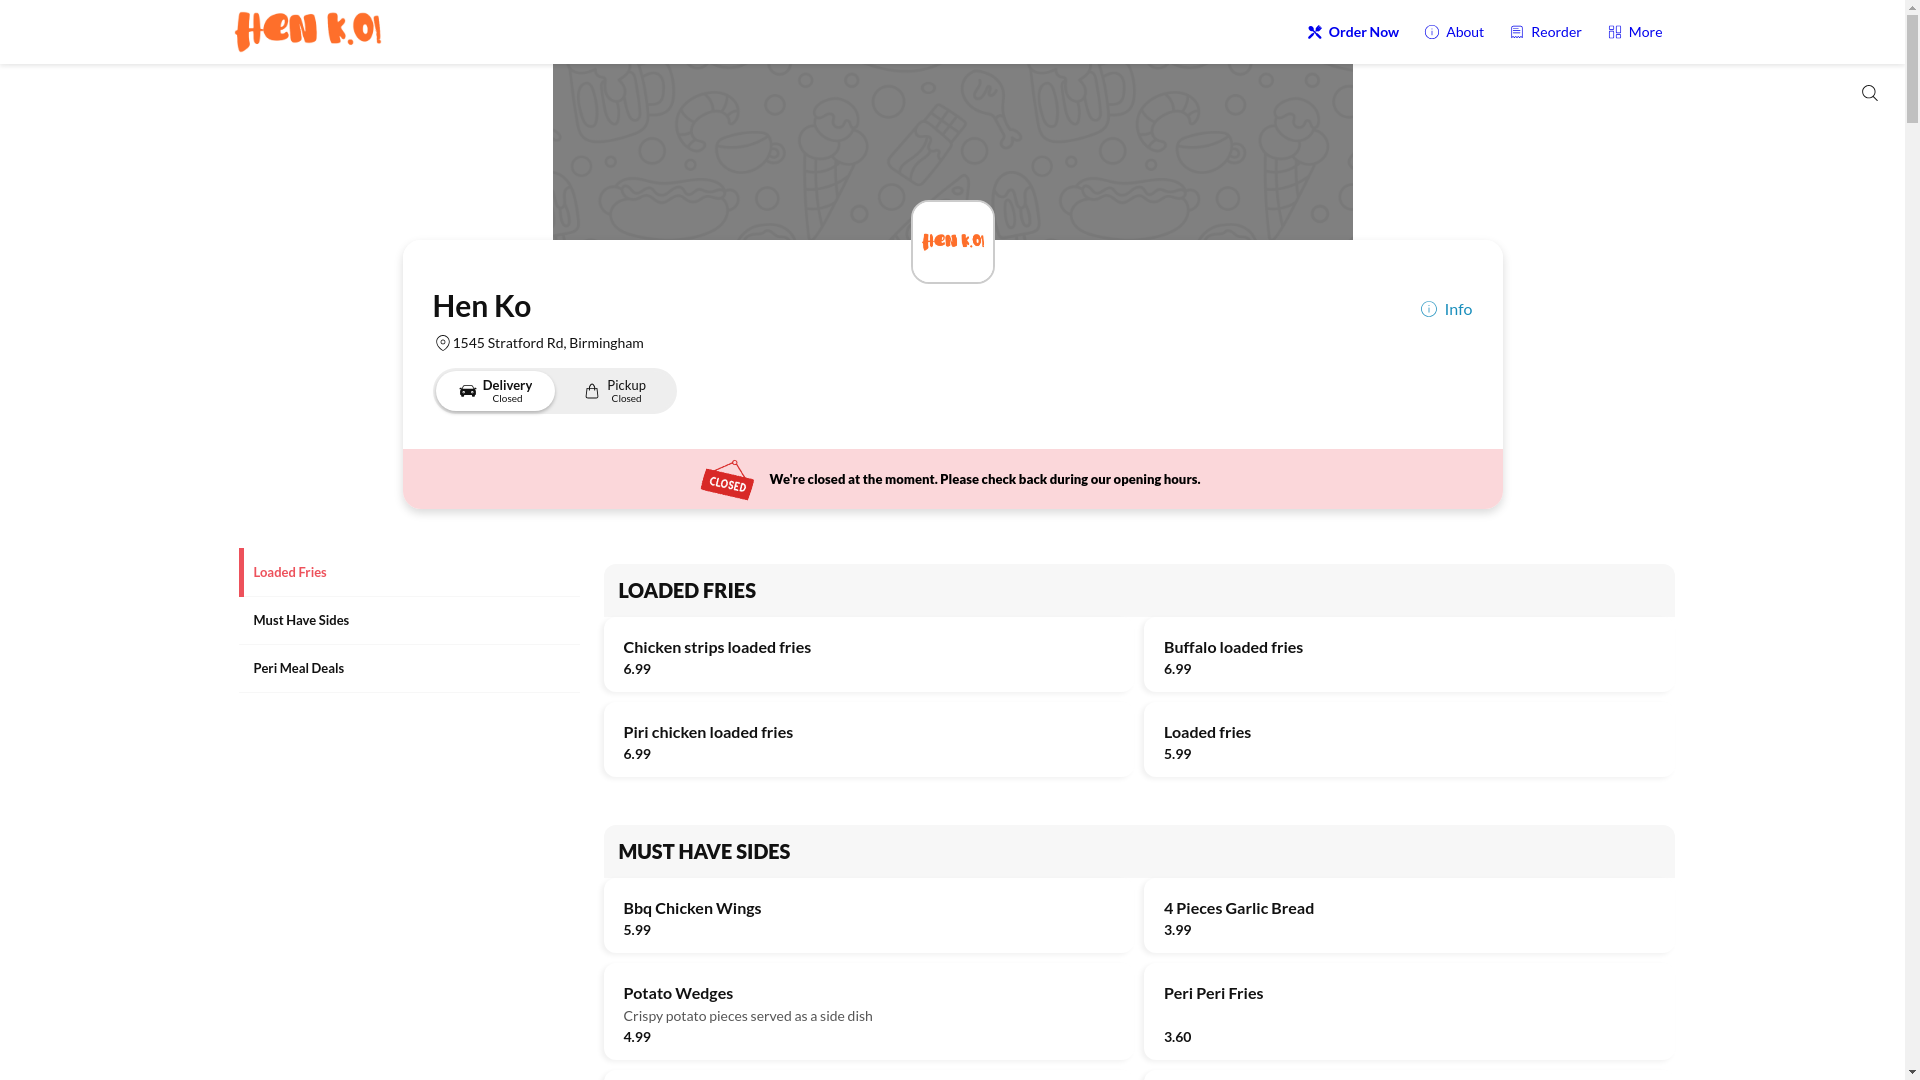Select Potato Wedges item

tap(868, 1012)
